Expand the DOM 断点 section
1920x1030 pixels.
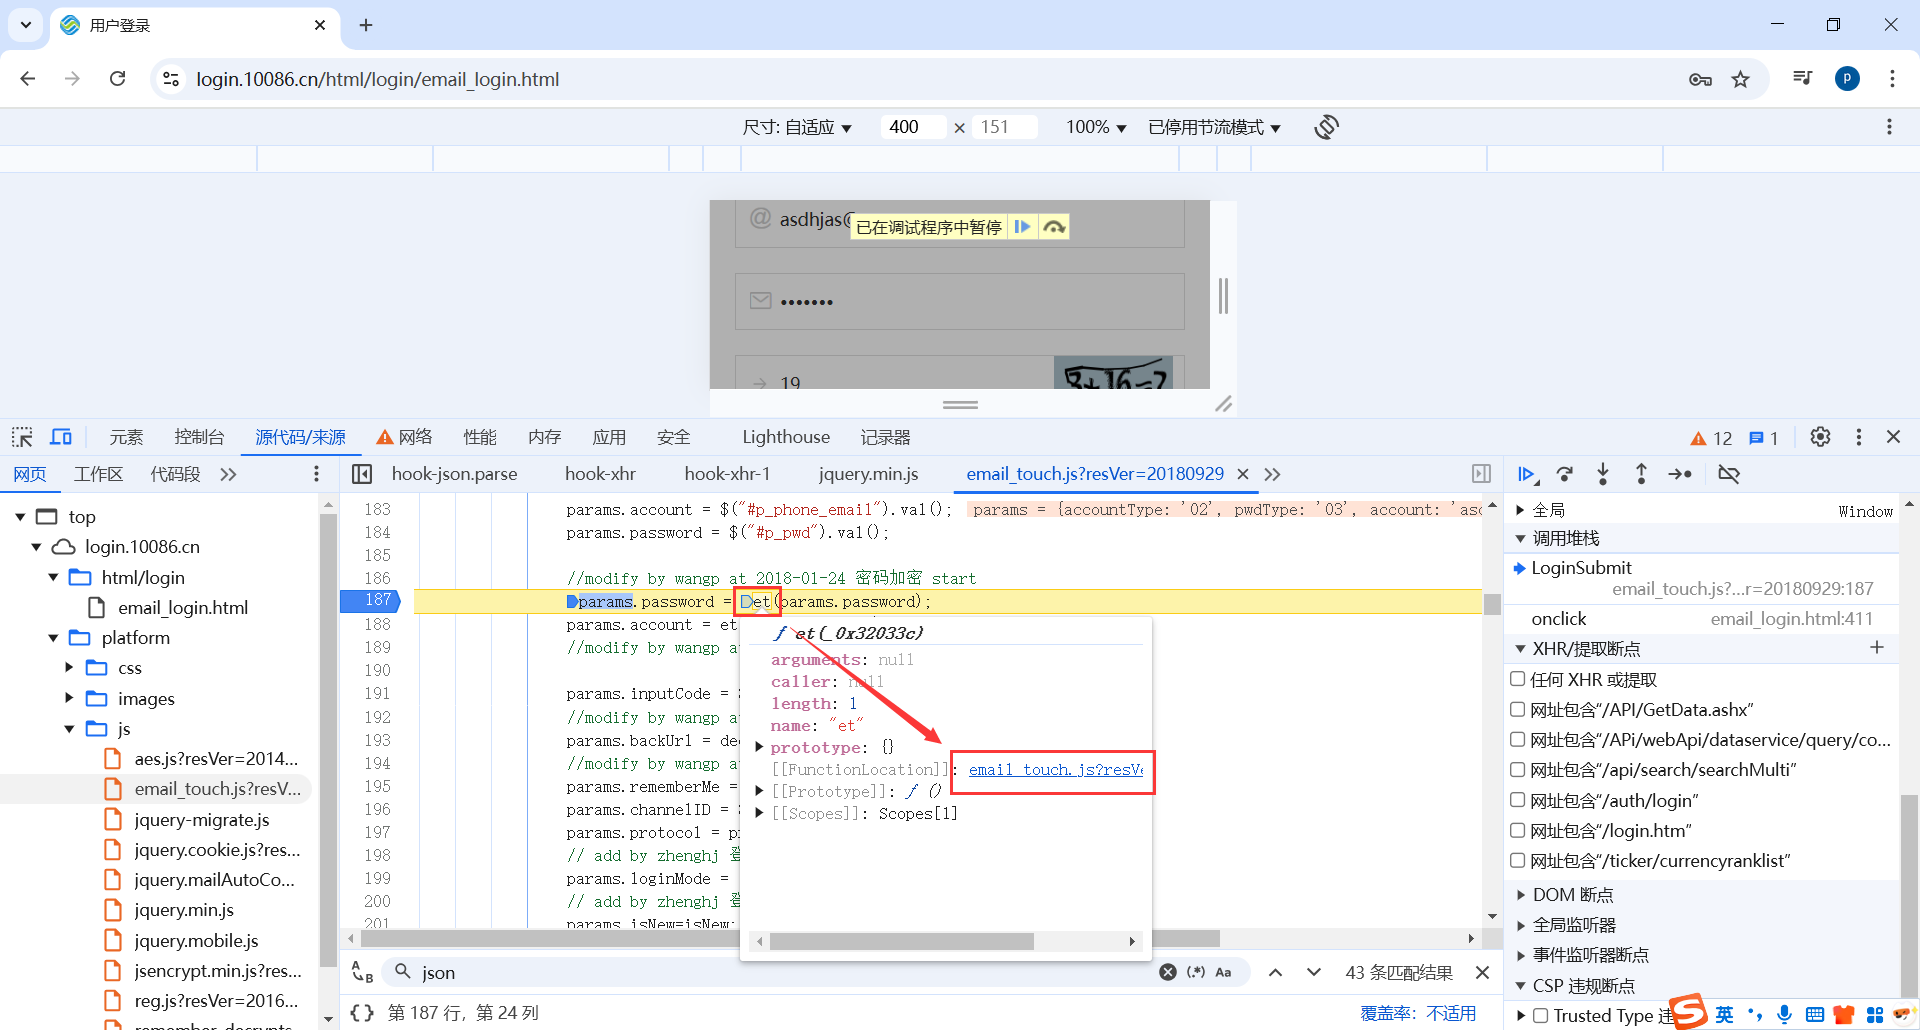coord(1520,895)
